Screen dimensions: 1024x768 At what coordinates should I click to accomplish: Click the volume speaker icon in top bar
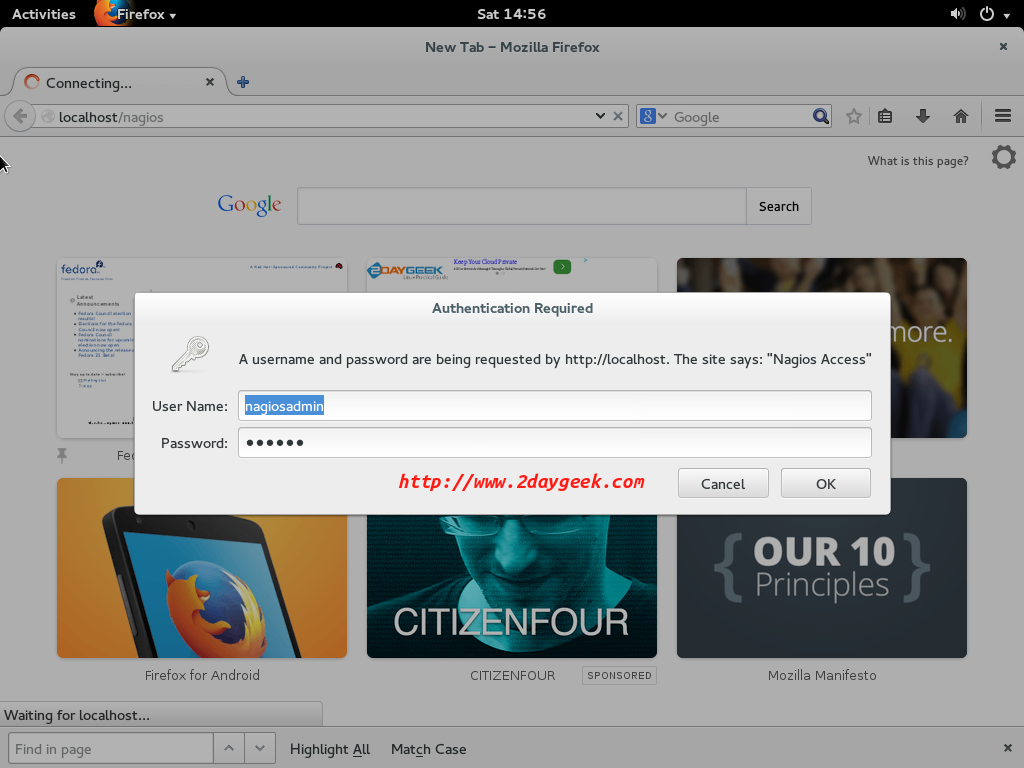tap(957, 14)
